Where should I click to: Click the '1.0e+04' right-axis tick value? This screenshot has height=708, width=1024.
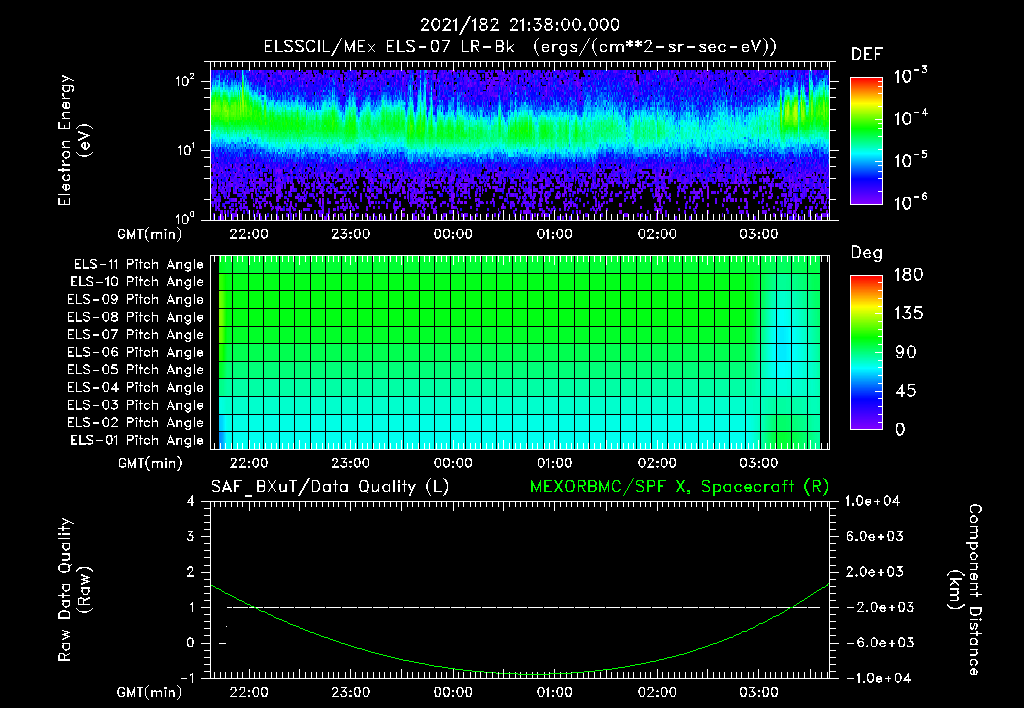pos(872,501)
